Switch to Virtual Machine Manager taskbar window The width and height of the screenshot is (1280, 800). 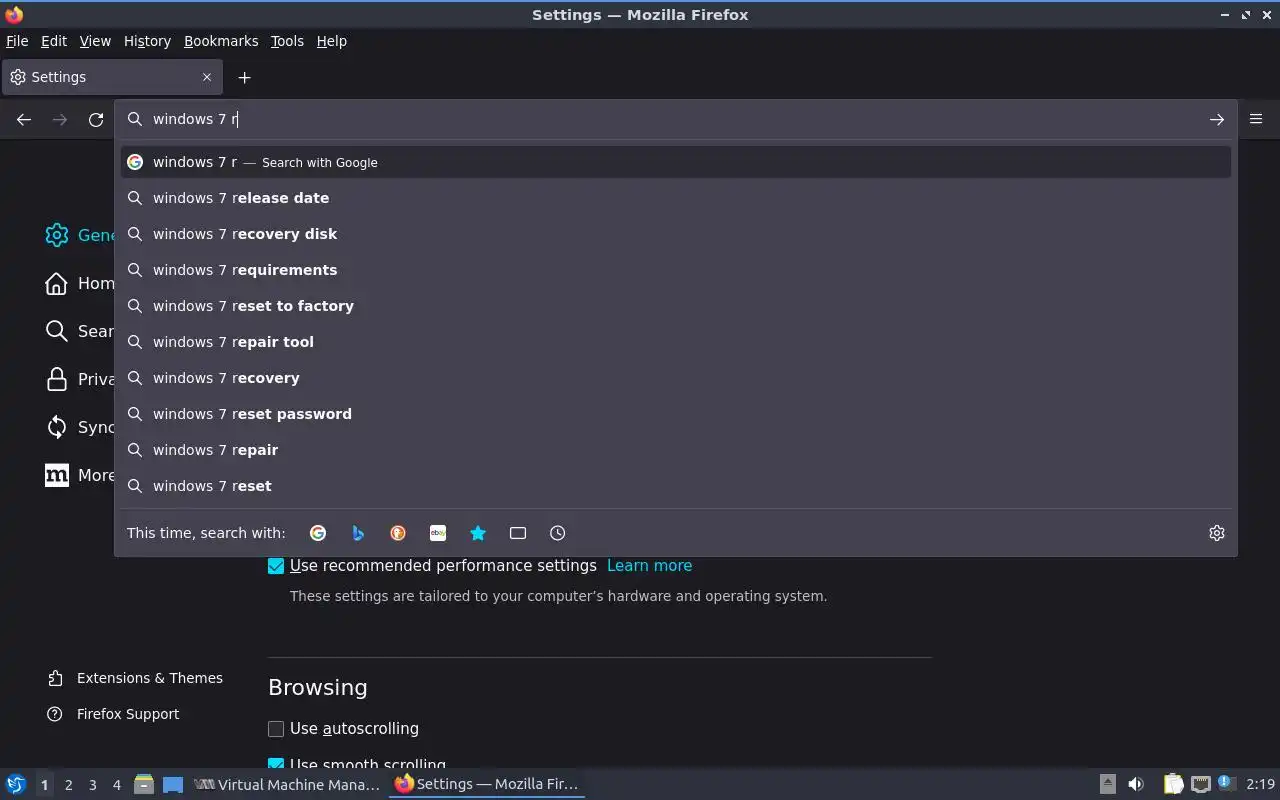[x=287, y=784]
